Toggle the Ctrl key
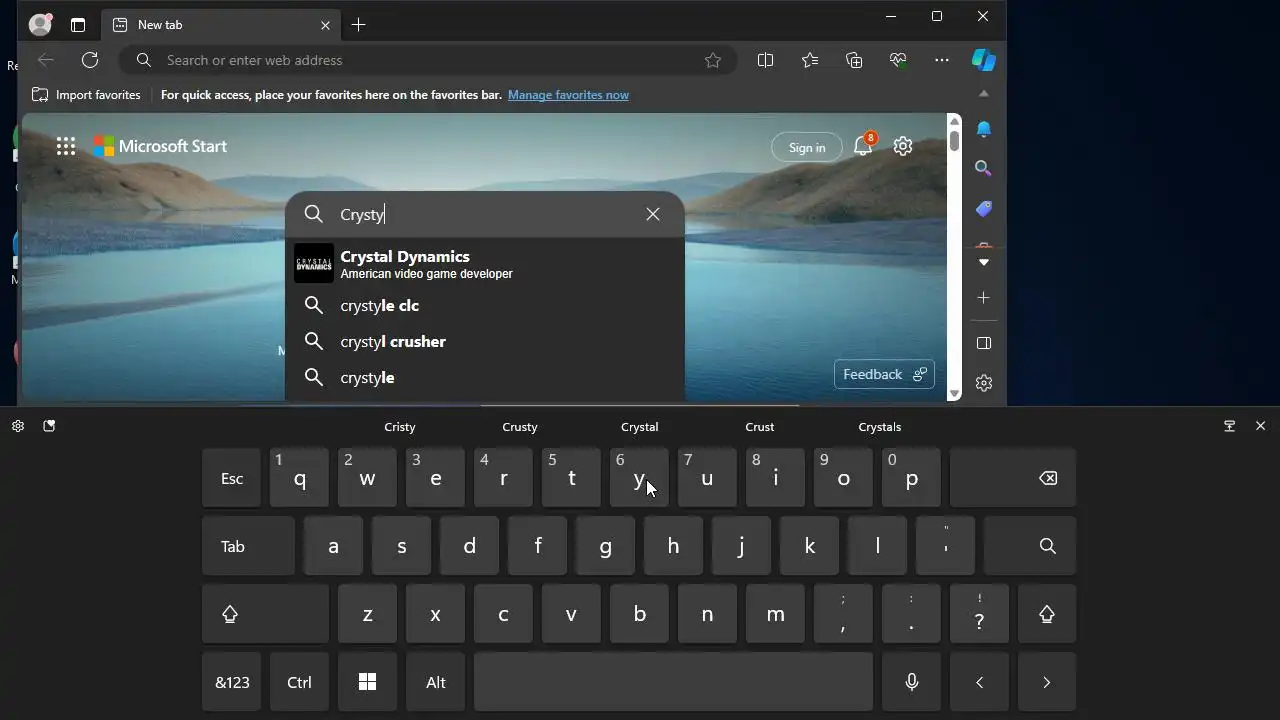1280x720 pixels. pos(300,682)
